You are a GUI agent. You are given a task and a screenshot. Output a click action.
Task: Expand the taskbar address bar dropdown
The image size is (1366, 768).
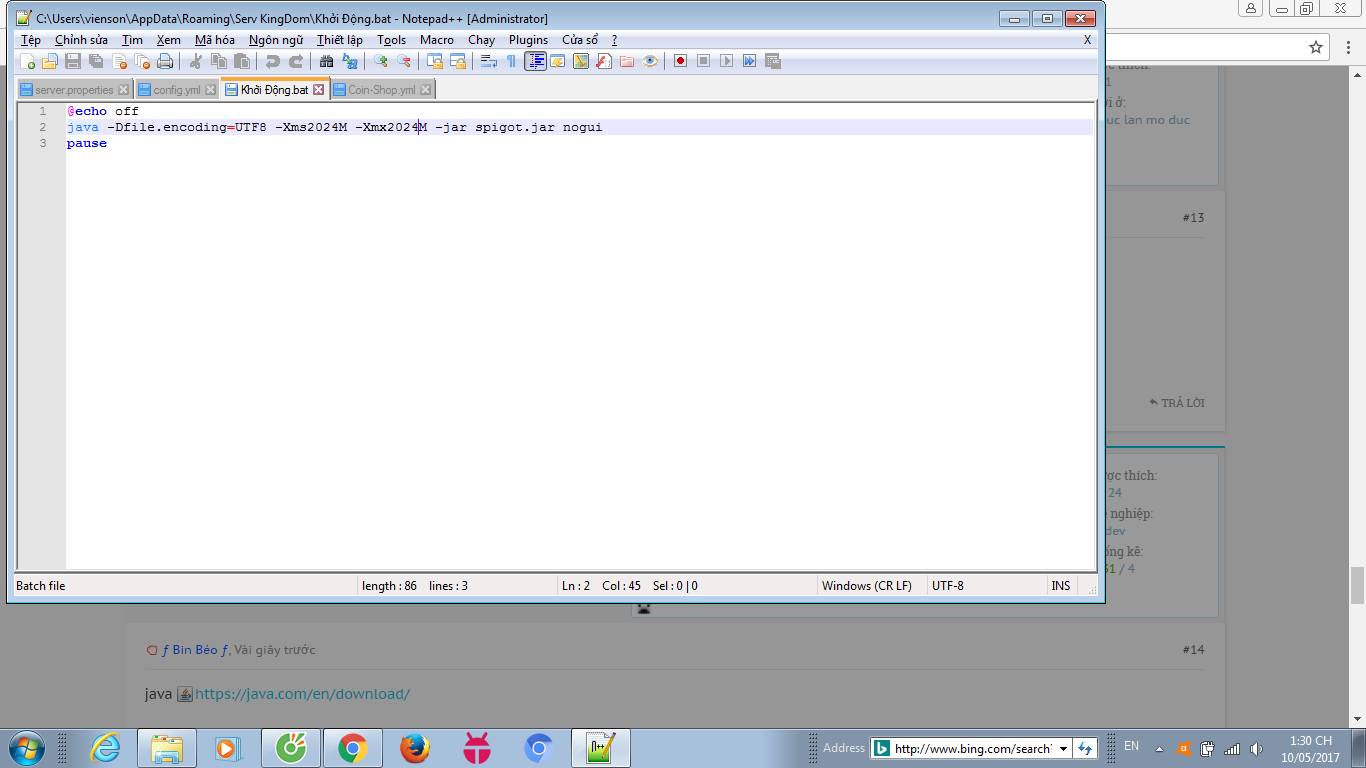pos(1063,748)
